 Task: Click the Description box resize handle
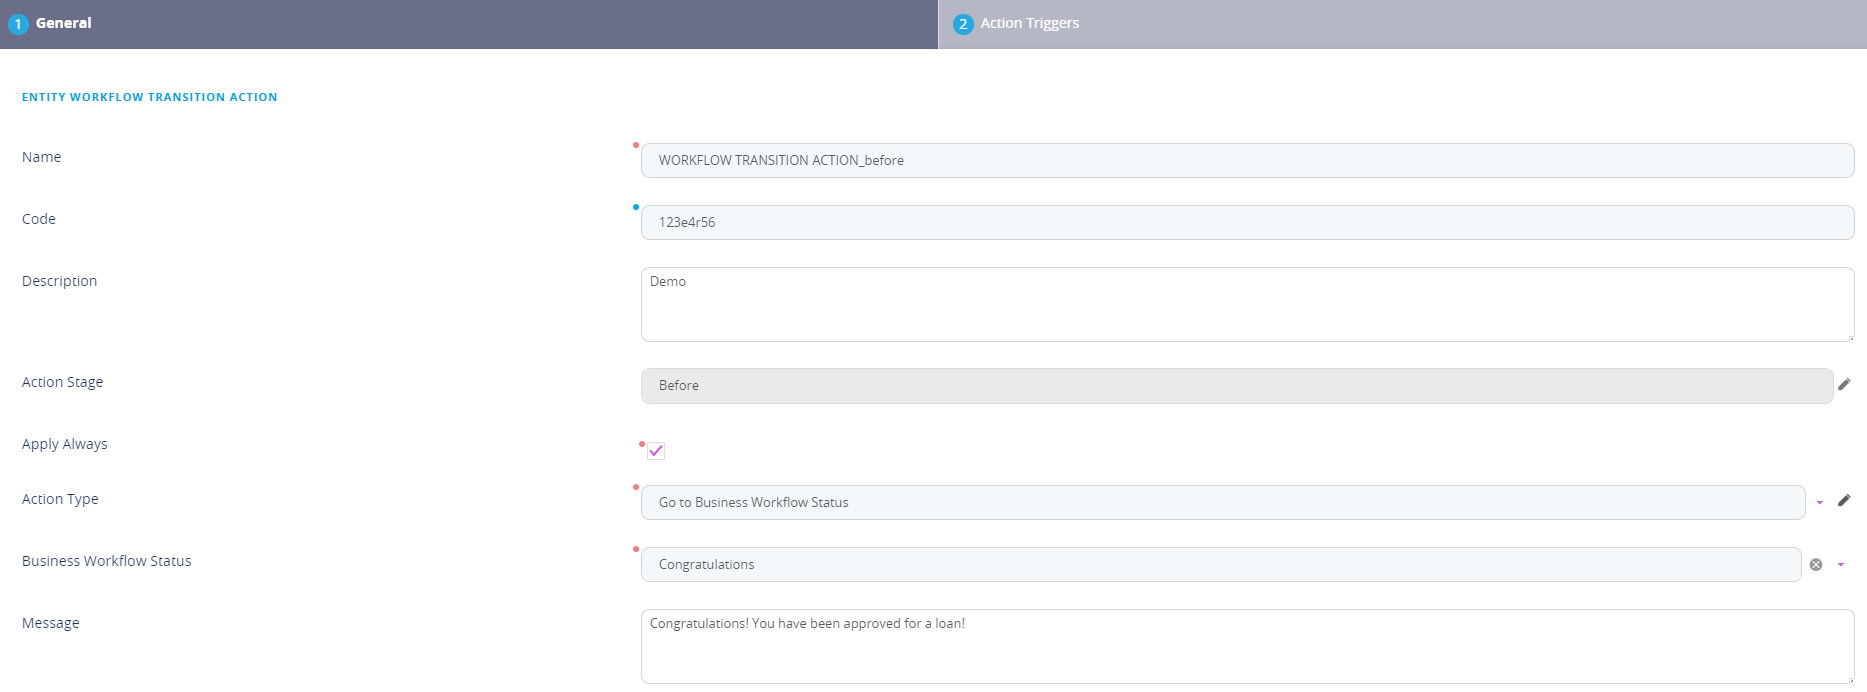coord(1850,338)
